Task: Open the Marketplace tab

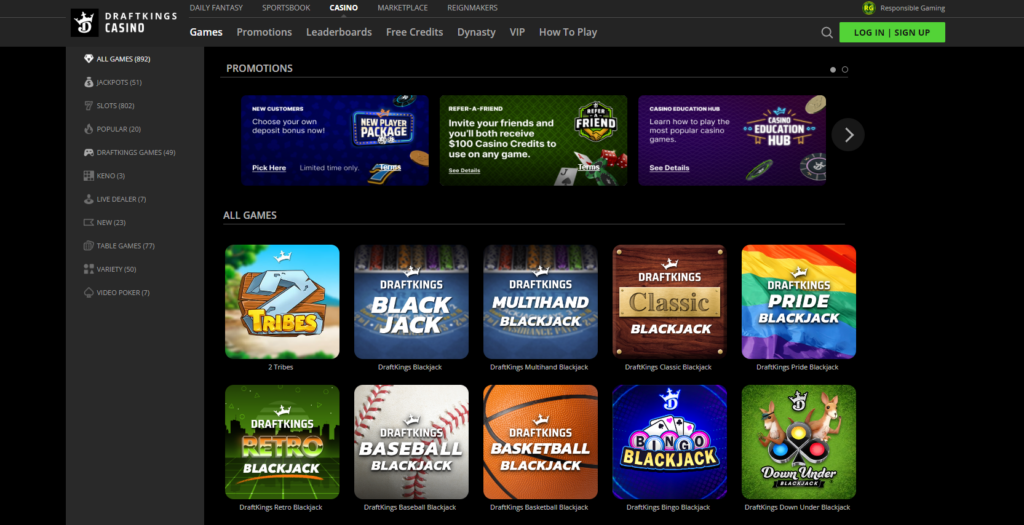Action: click(x=402, y=8)
